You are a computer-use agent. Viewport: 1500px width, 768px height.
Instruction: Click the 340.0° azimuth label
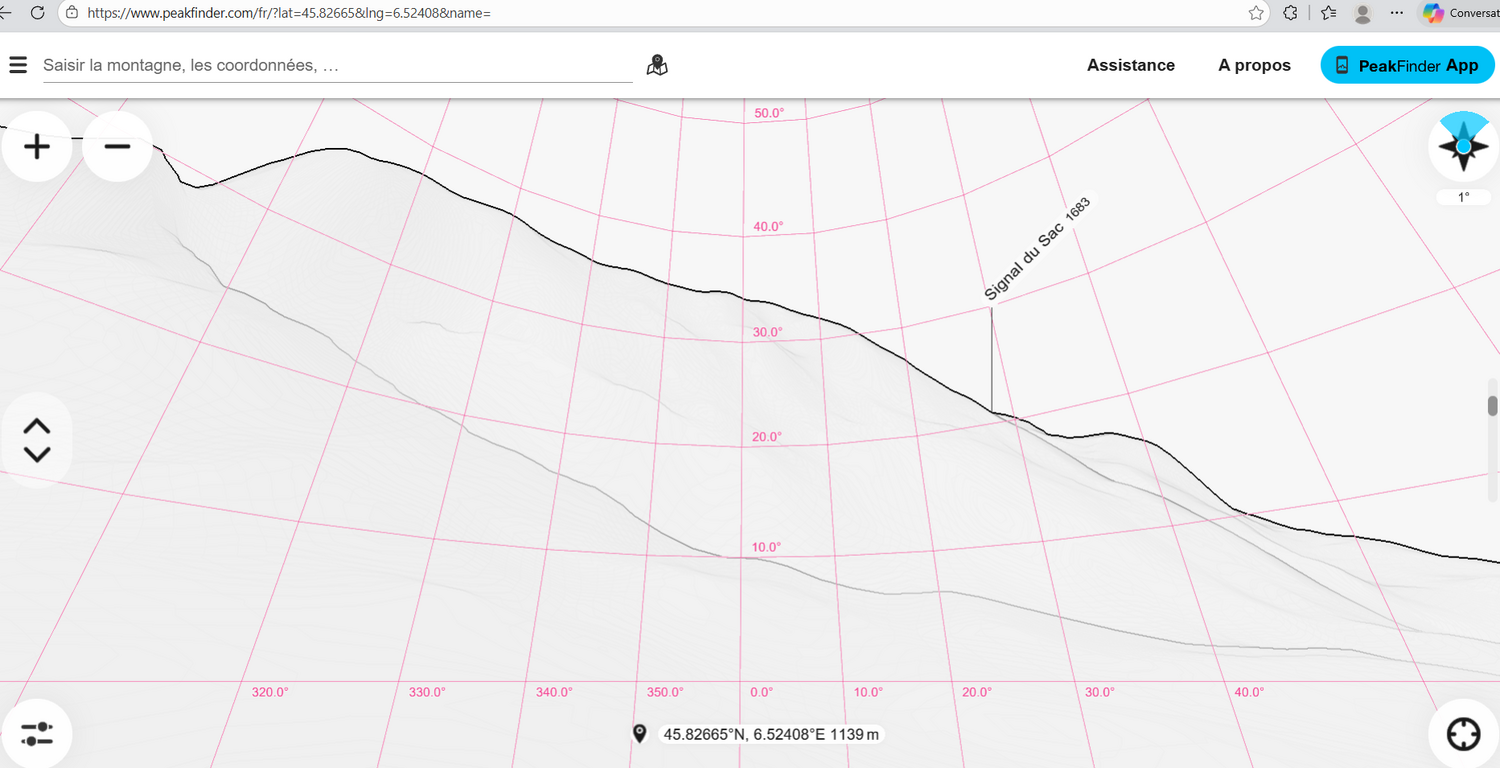(554, 692)
